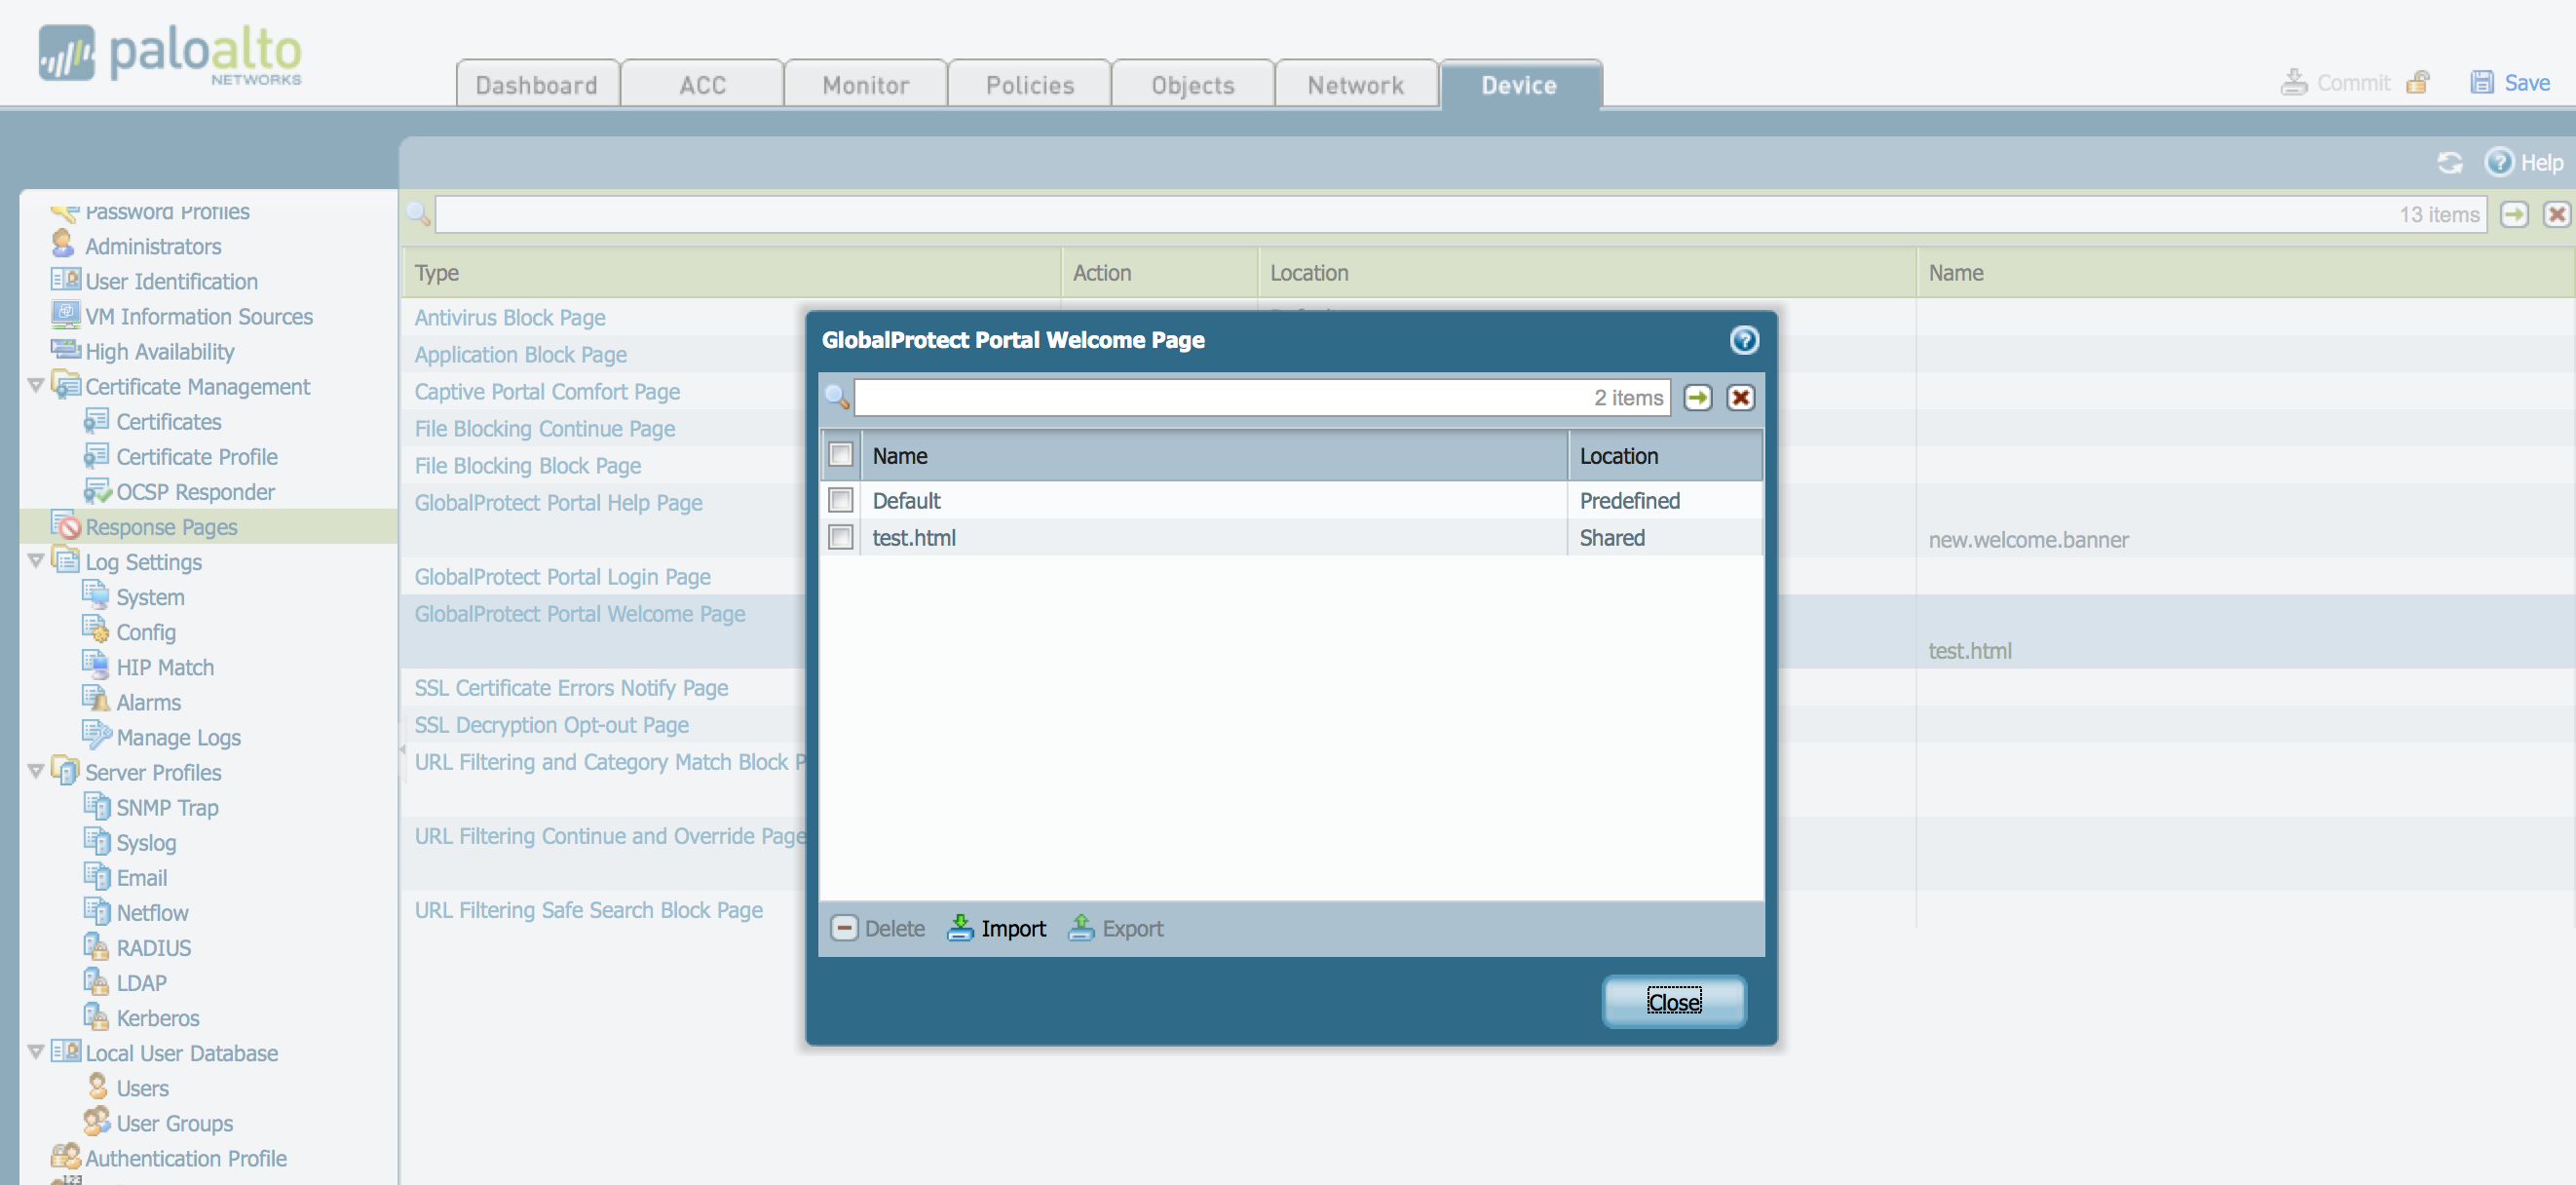This screenshot has width=2576, height=1185.
Task: Collapse the Log Settings tree node
Action: [x=36, y=561]
